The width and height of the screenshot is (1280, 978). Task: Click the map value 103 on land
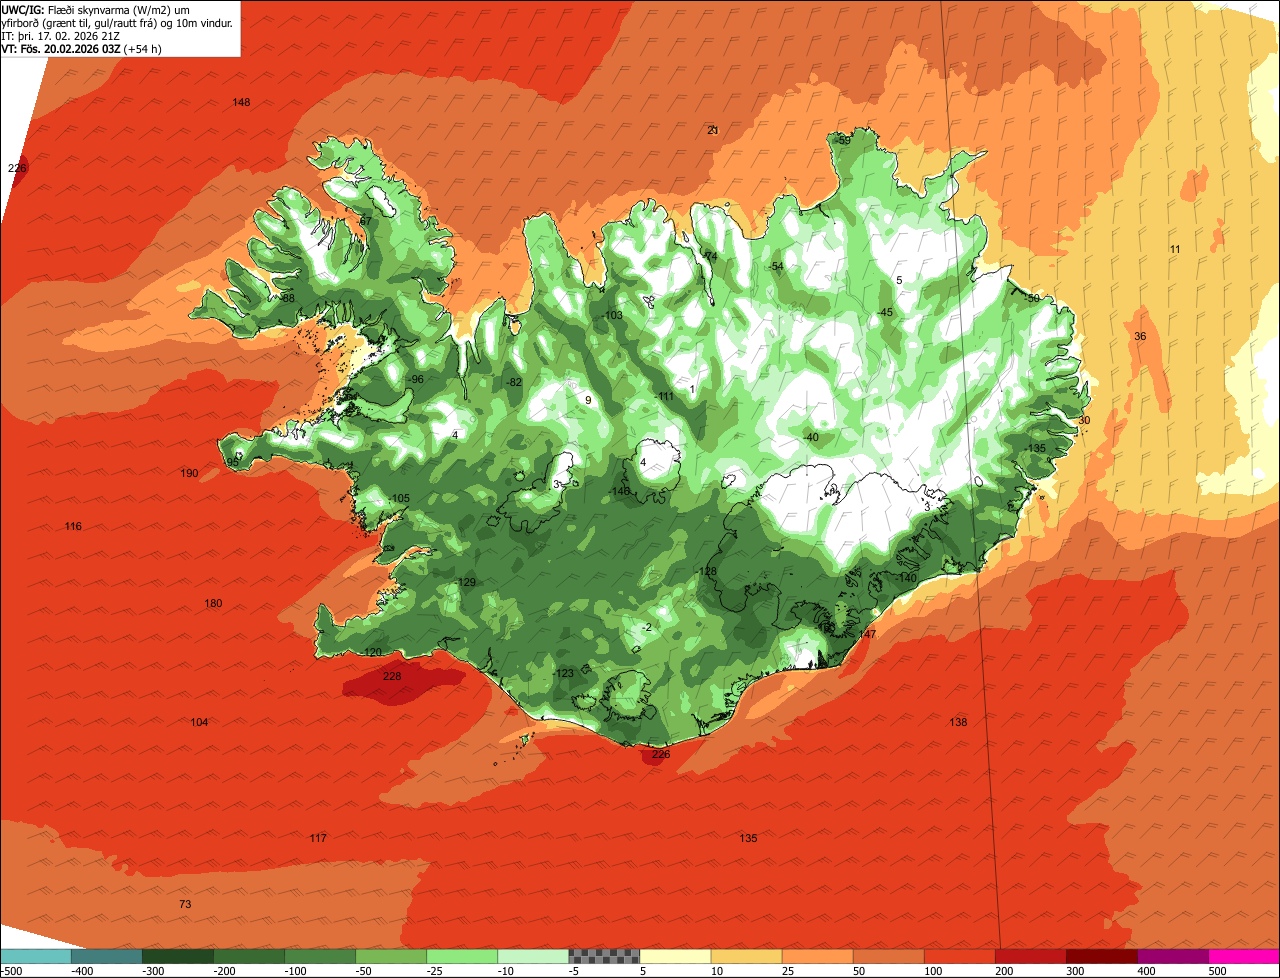(x=613, y=315)
